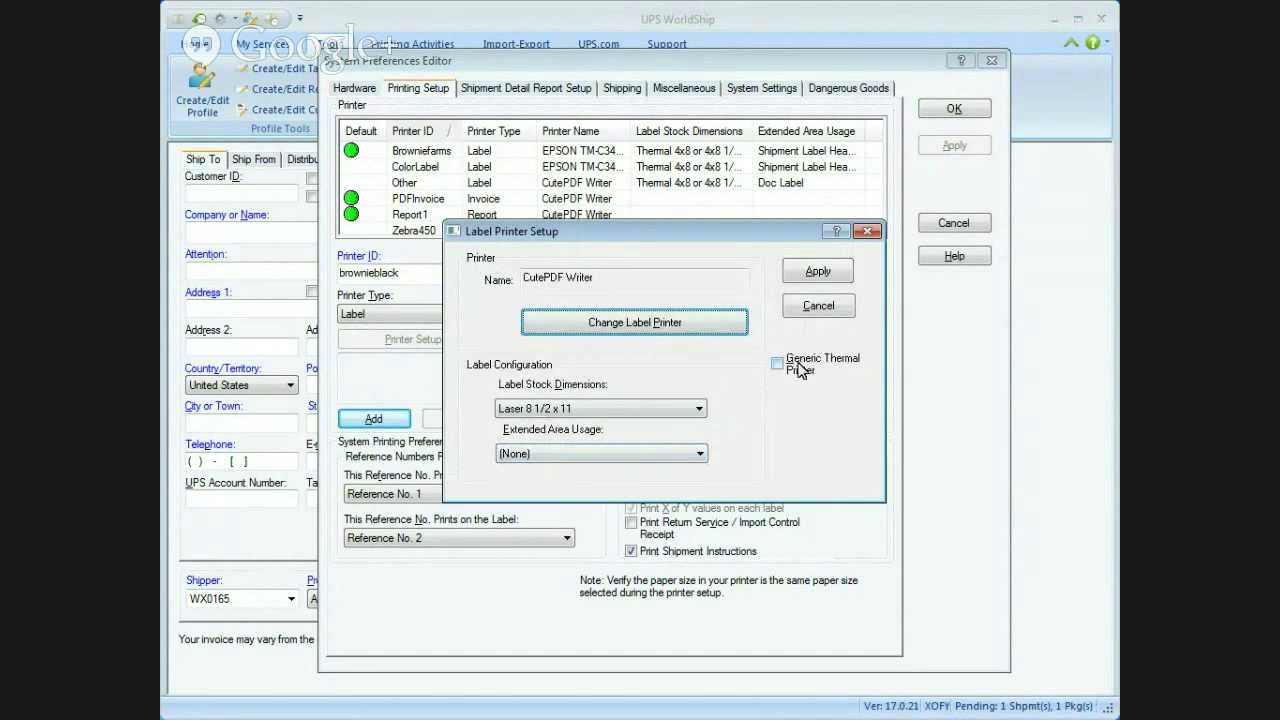Image resolution: width=1280 pixels, height=720 pixels.
Task: Open the Printing Activities ribbon tab
Action: pos(412,44)
